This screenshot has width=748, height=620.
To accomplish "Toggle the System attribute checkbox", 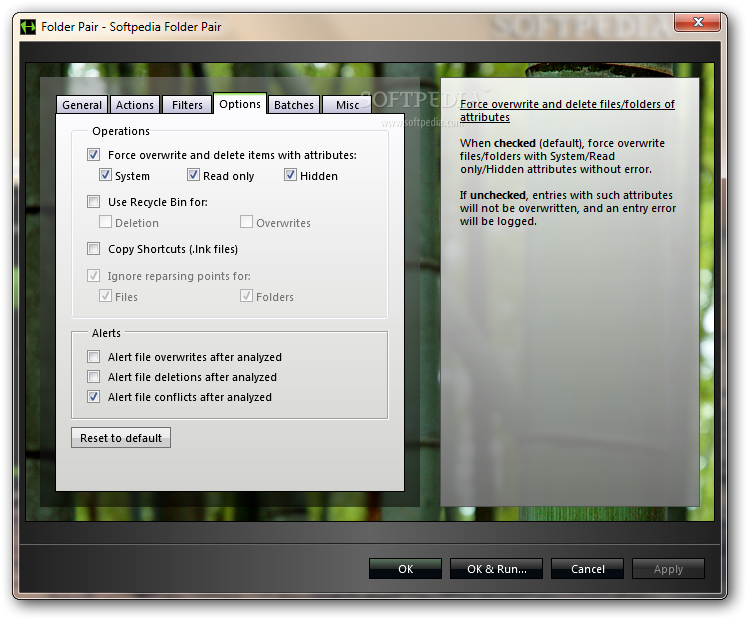I will (105, 175).
